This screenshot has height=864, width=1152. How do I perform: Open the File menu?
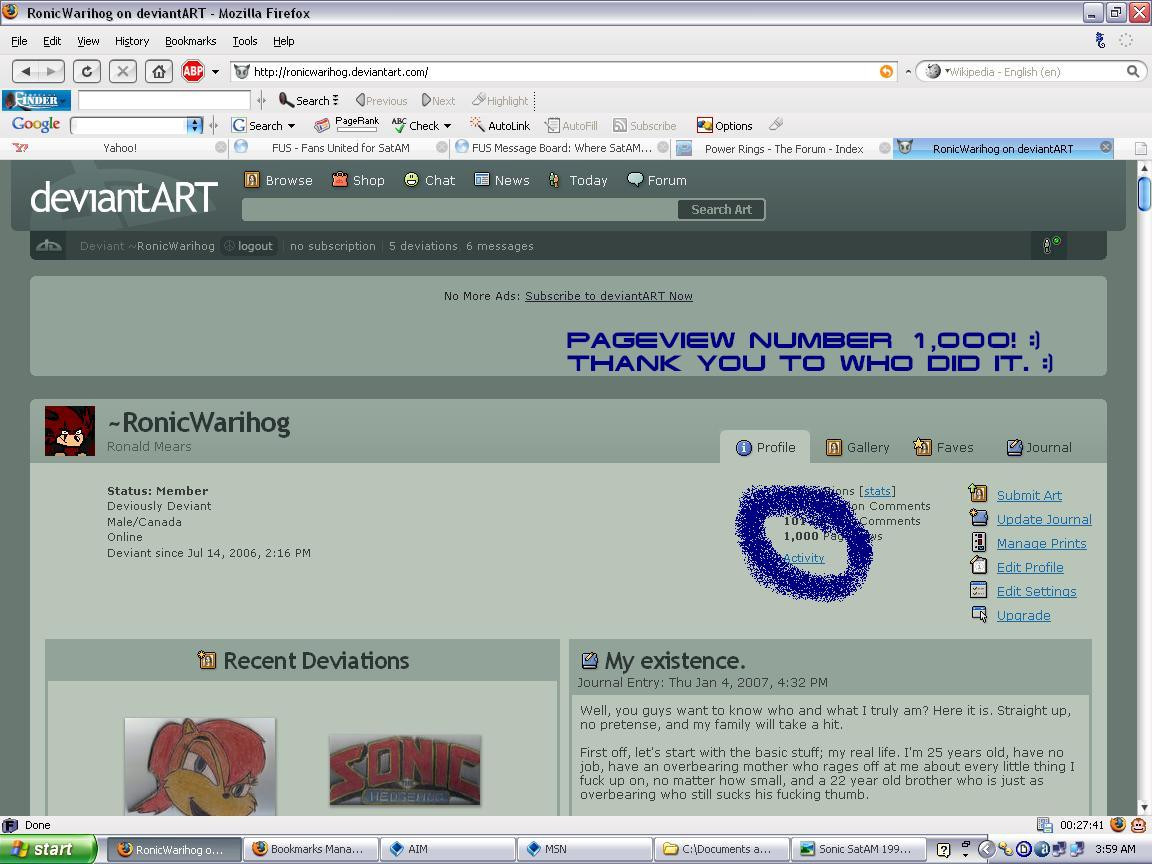point(19,41)
